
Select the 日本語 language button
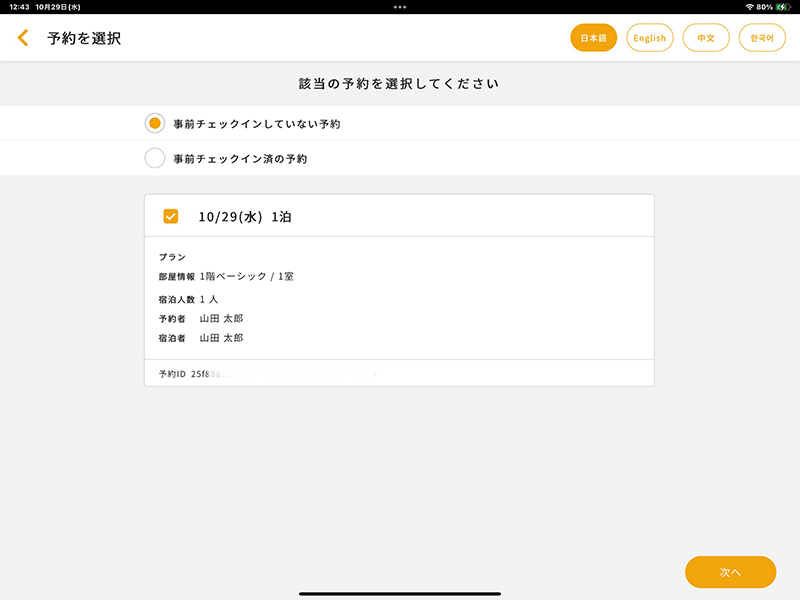click(593, 37)
